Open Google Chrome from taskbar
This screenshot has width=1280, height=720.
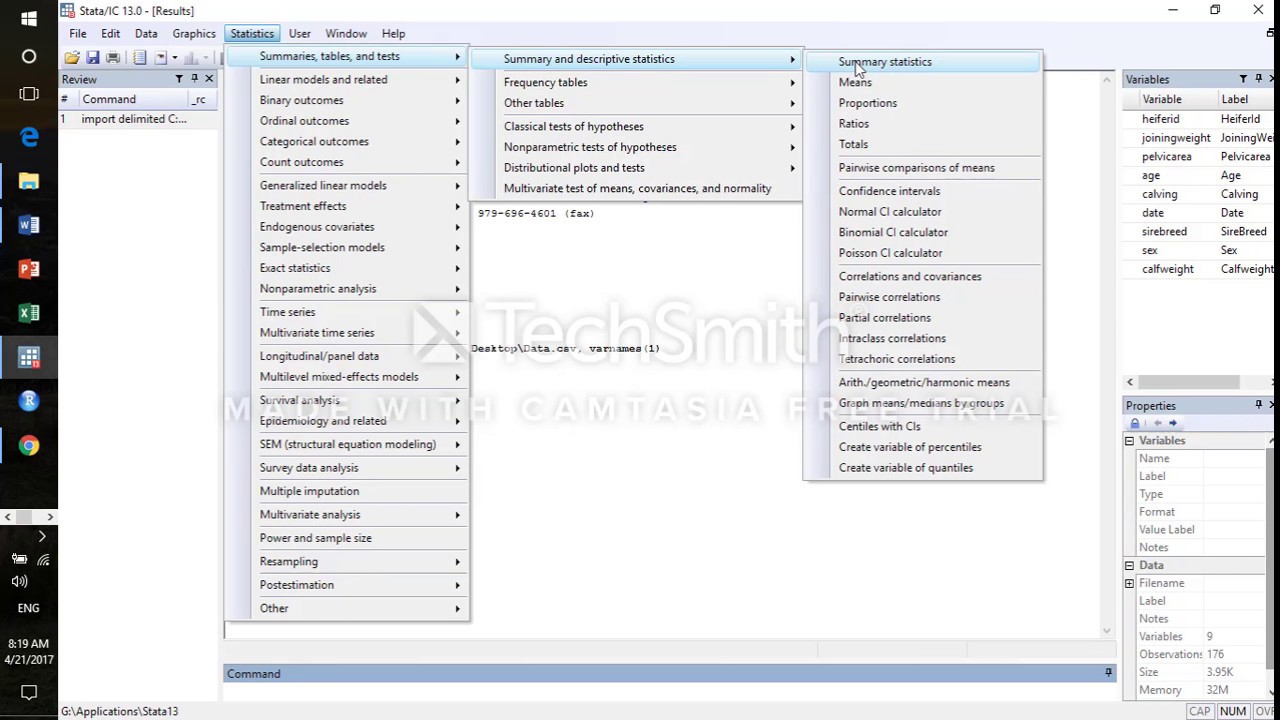(x=29, y=446)
